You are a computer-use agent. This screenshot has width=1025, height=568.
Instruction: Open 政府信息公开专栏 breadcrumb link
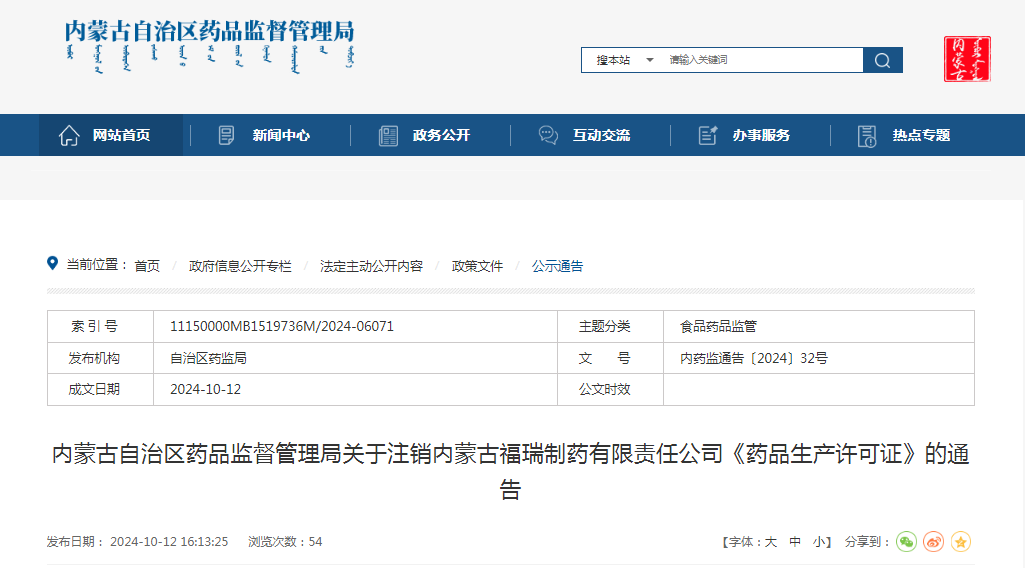(240, 266)
